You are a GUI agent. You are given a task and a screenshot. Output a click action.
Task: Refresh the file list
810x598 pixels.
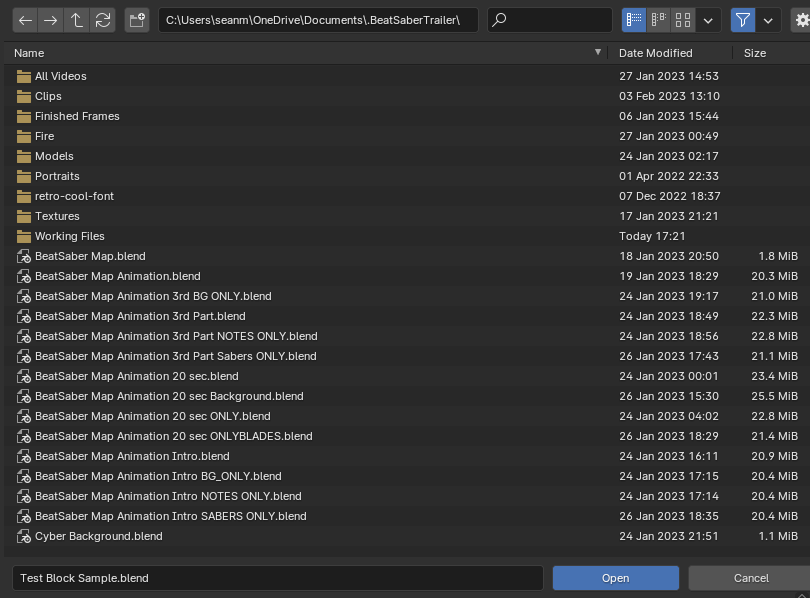pyautogui.click(x=102, y=20)
